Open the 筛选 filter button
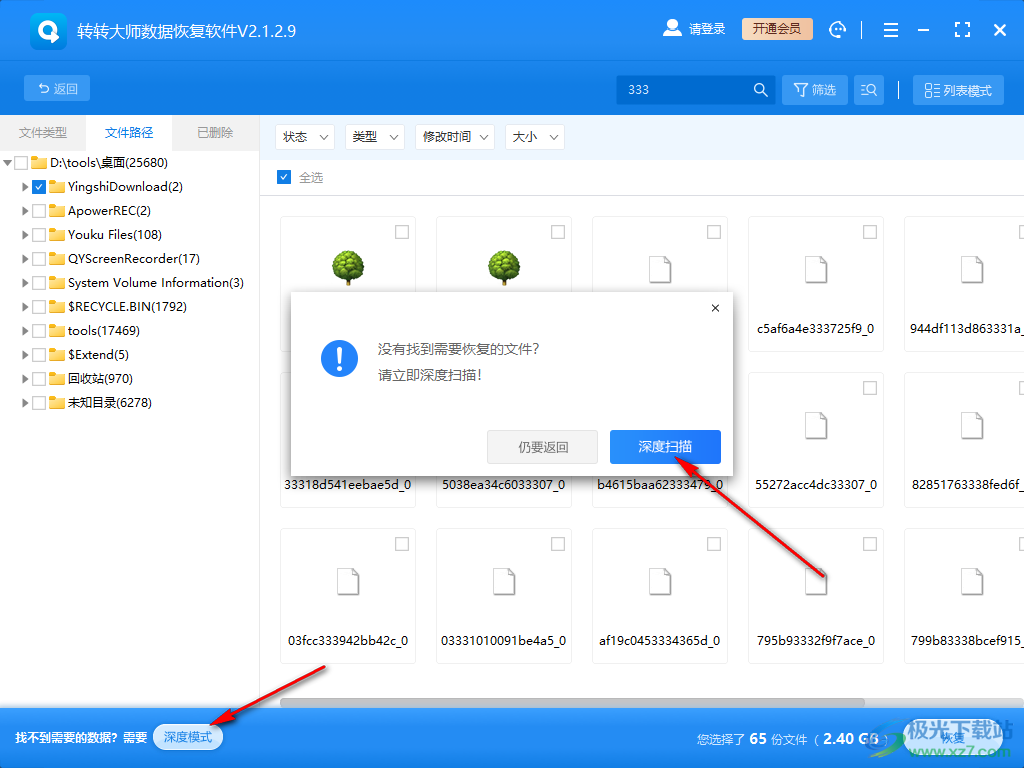Image resolution: width=1024 pixels, height=768 pixels. click(x=815, y=89)
